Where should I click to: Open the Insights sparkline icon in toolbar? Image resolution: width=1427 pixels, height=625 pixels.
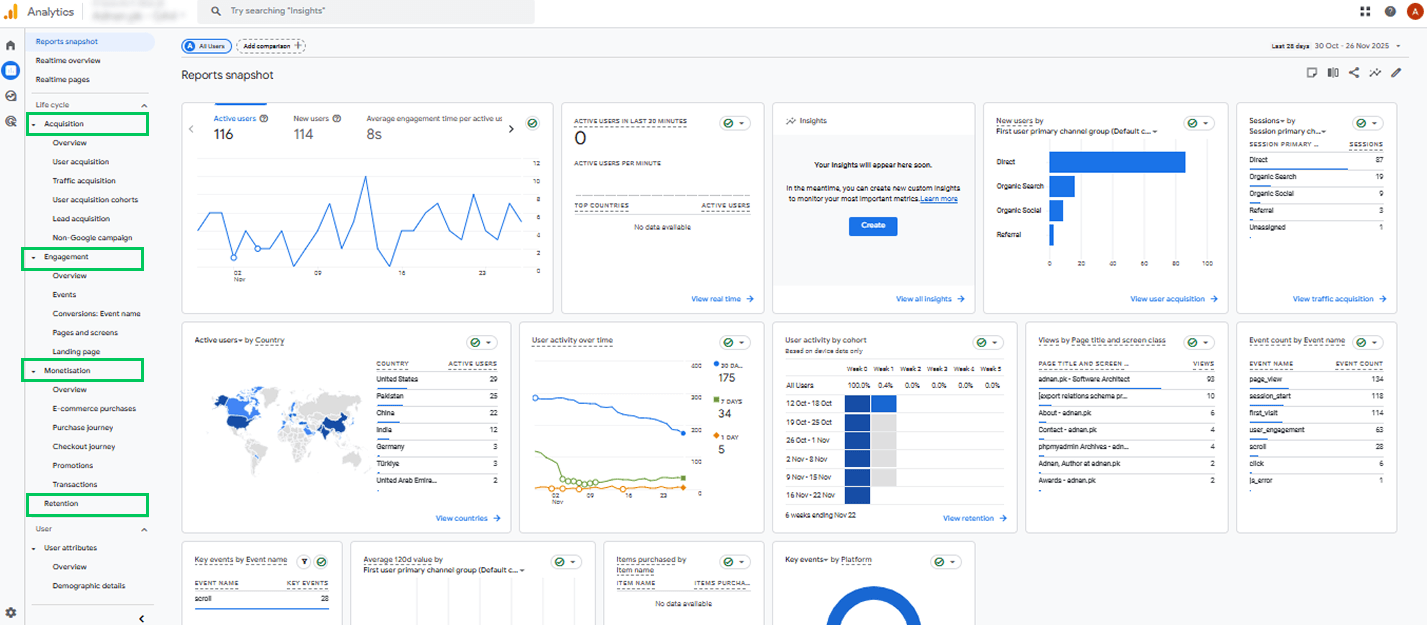[x=1375, y=72]
